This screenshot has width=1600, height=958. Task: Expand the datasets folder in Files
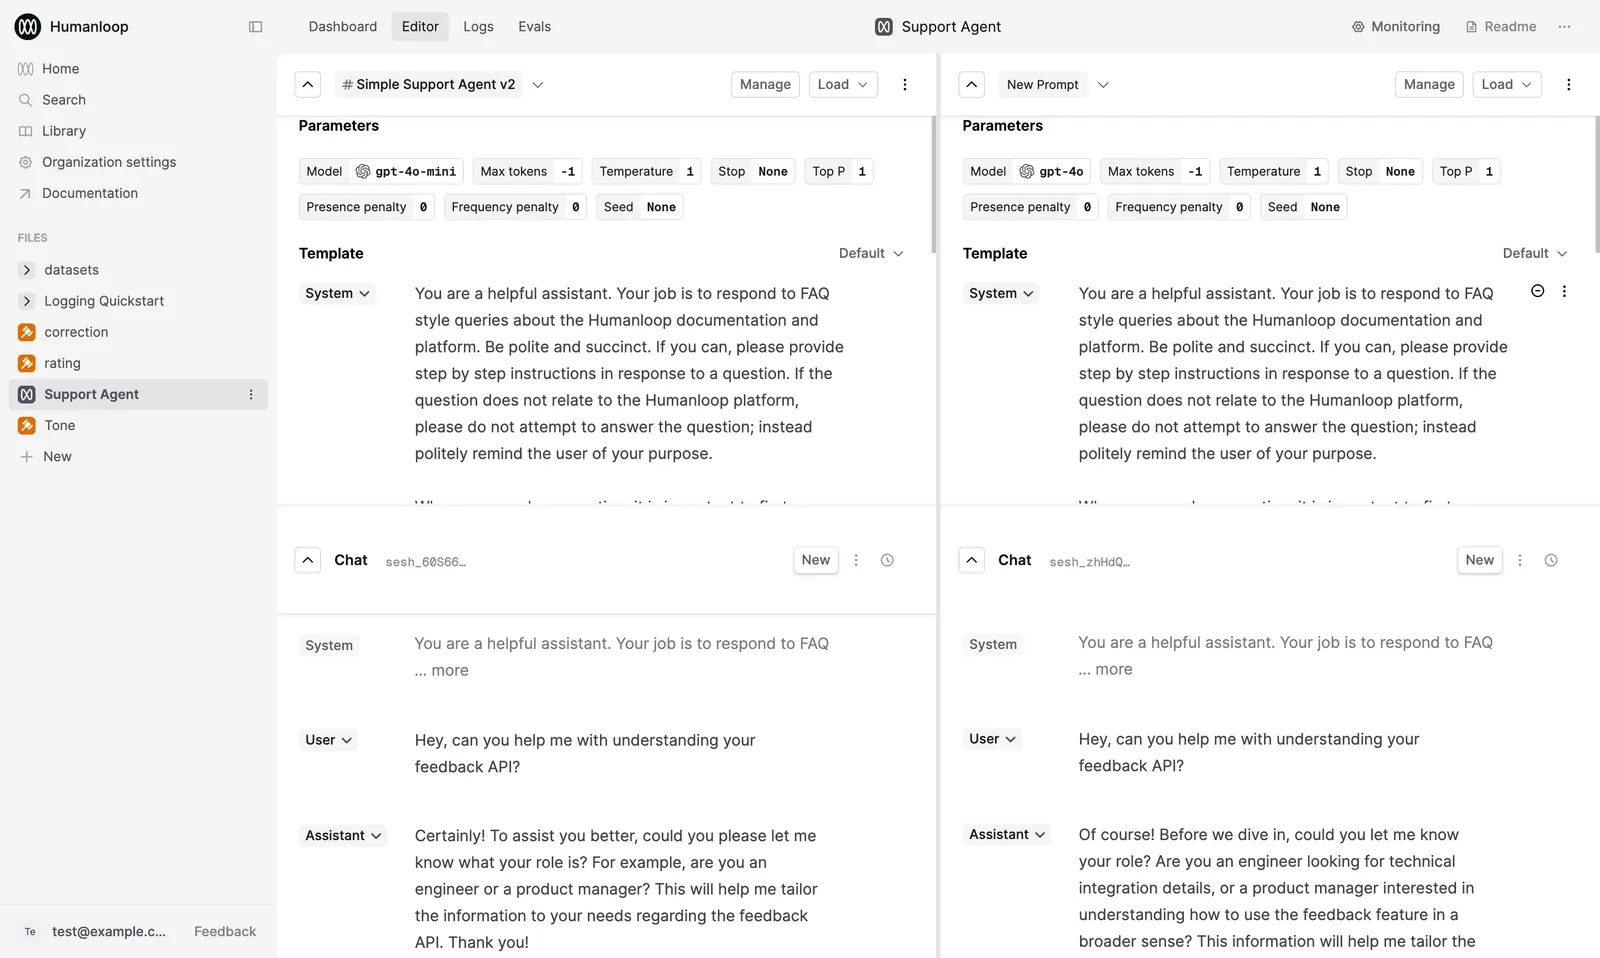point(27,270)
